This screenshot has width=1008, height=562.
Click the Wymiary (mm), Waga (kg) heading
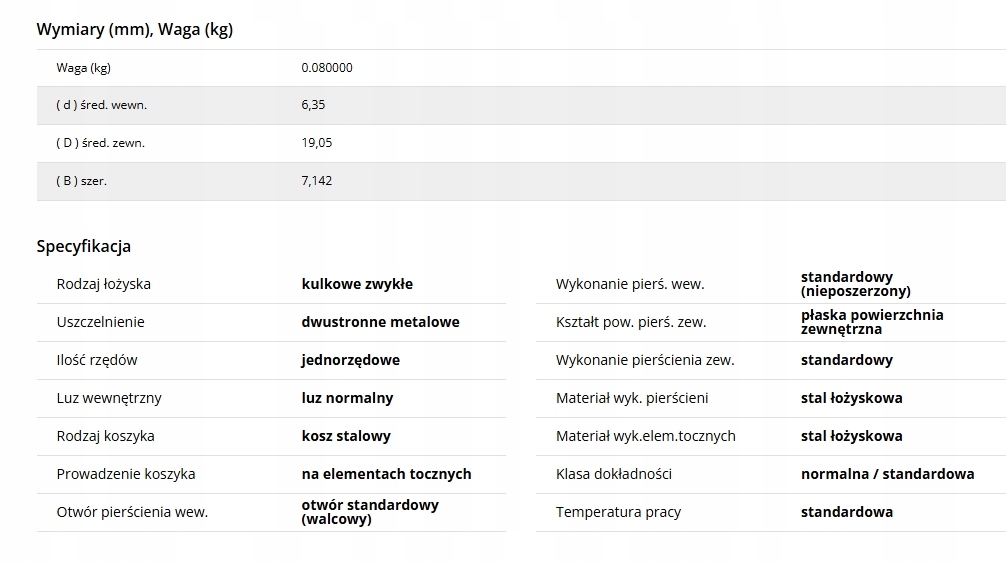tap(134, 30)
